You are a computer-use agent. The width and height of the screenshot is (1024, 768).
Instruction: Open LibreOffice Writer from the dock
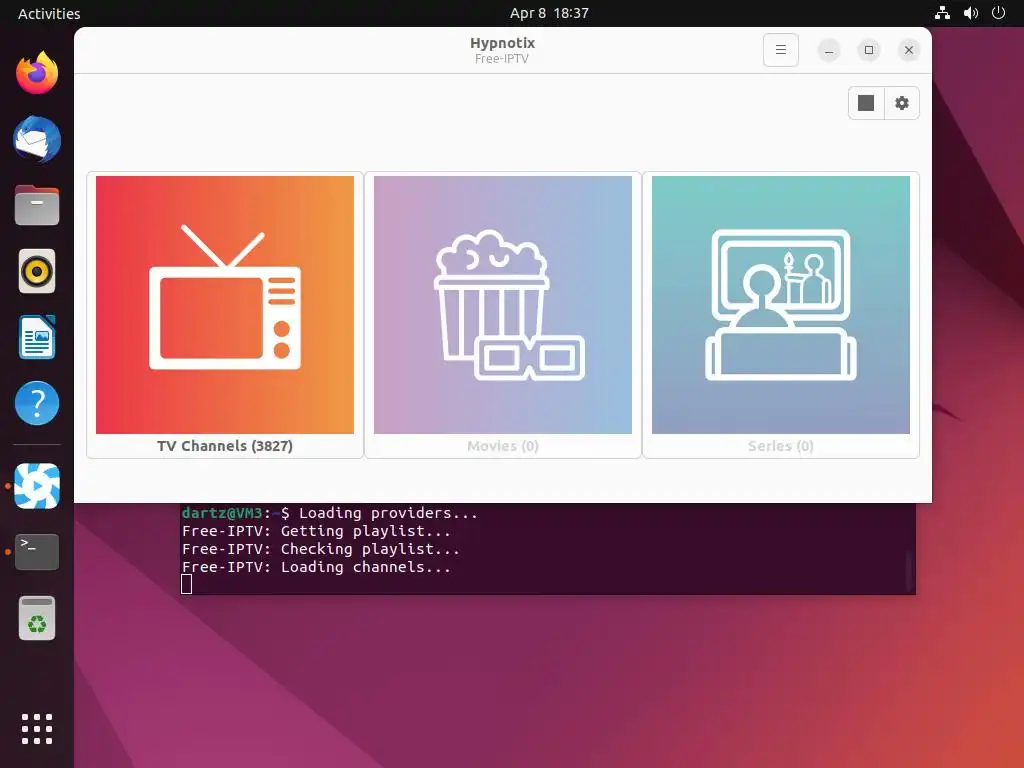pyautogui.click(x=37, y=337)
